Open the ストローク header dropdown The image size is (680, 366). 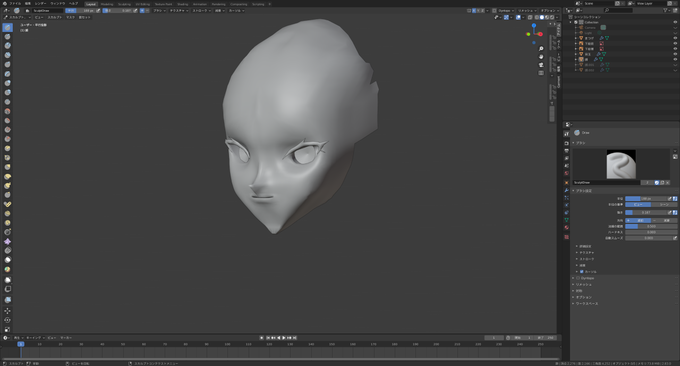[x=201, y=10]
